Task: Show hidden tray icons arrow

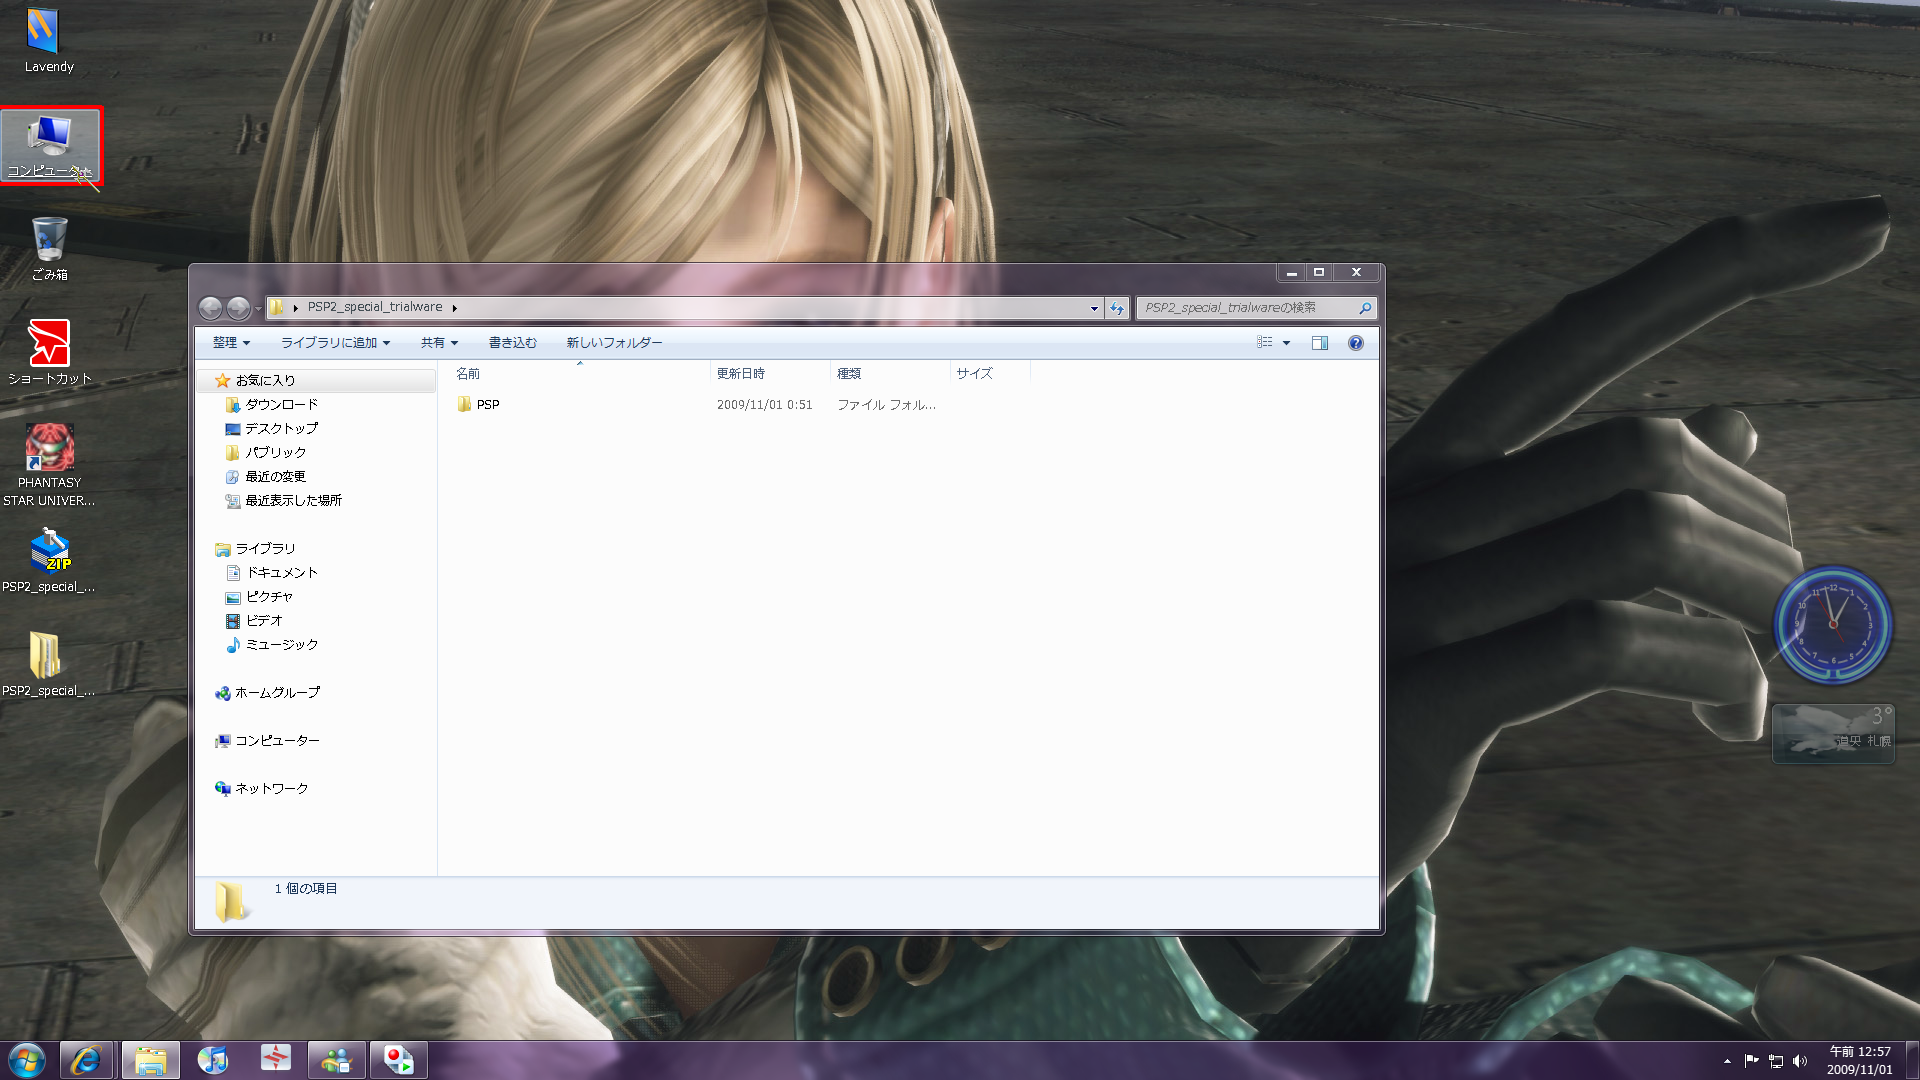Action: click(1727, 1061)
